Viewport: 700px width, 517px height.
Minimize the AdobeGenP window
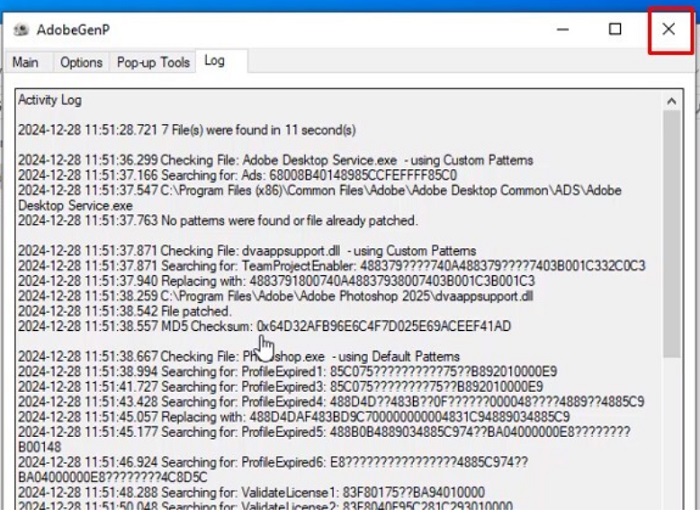click(x=563, y=29)
